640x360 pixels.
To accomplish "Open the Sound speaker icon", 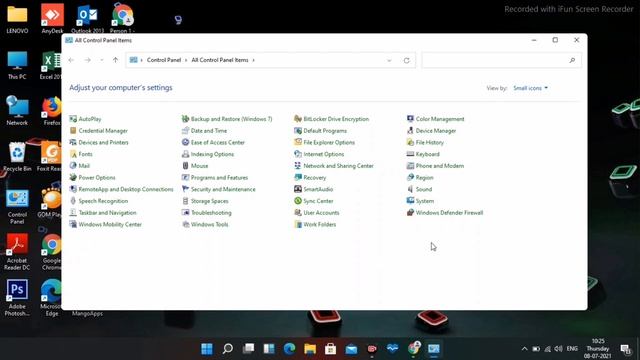I will pyautogui.click(x=410, y=189).
